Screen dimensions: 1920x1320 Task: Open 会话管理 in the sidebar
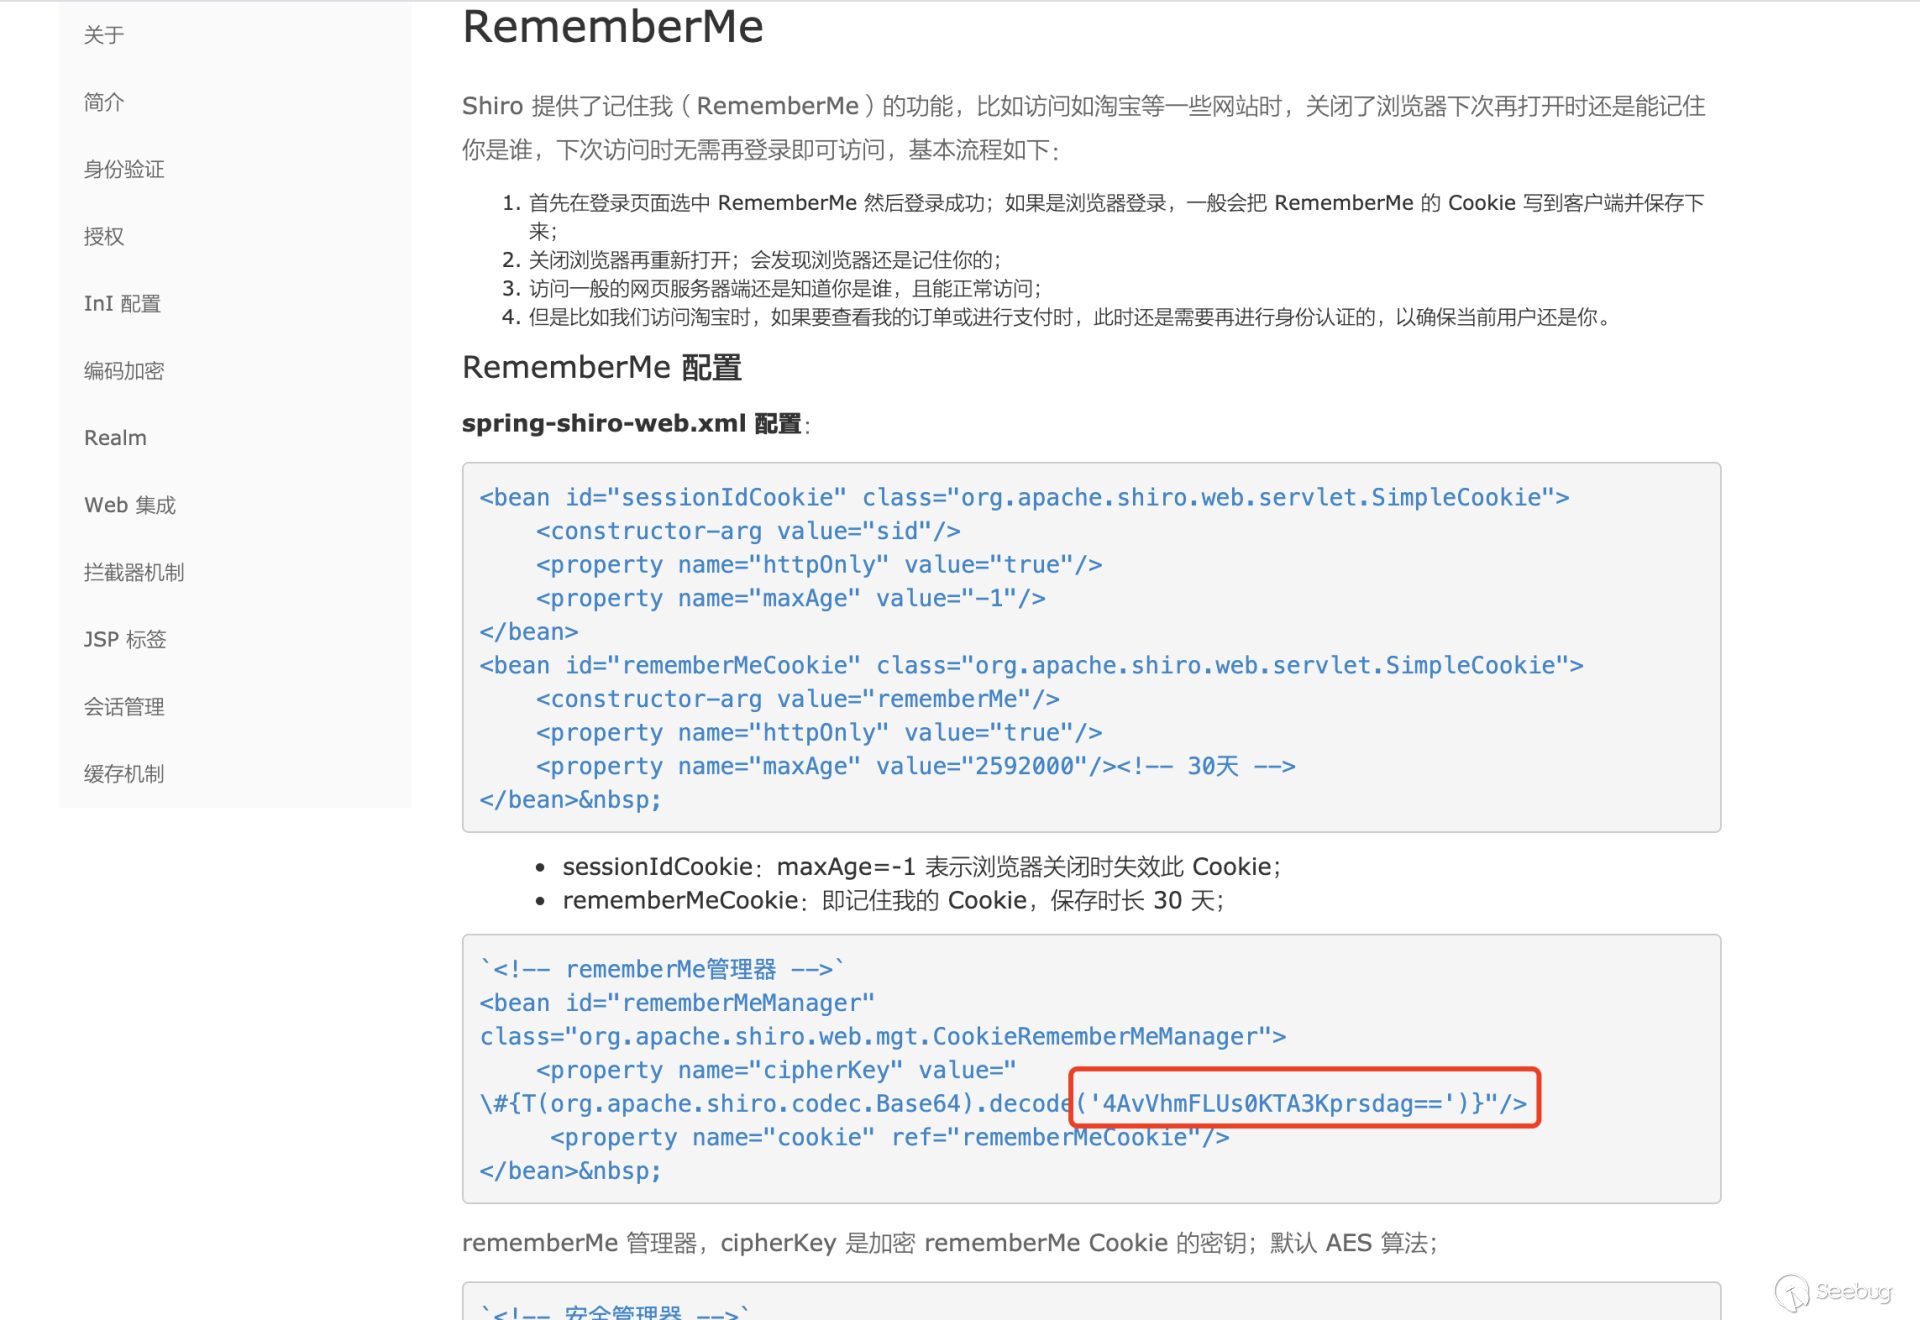pyautogui.click(x=124, y=707)
